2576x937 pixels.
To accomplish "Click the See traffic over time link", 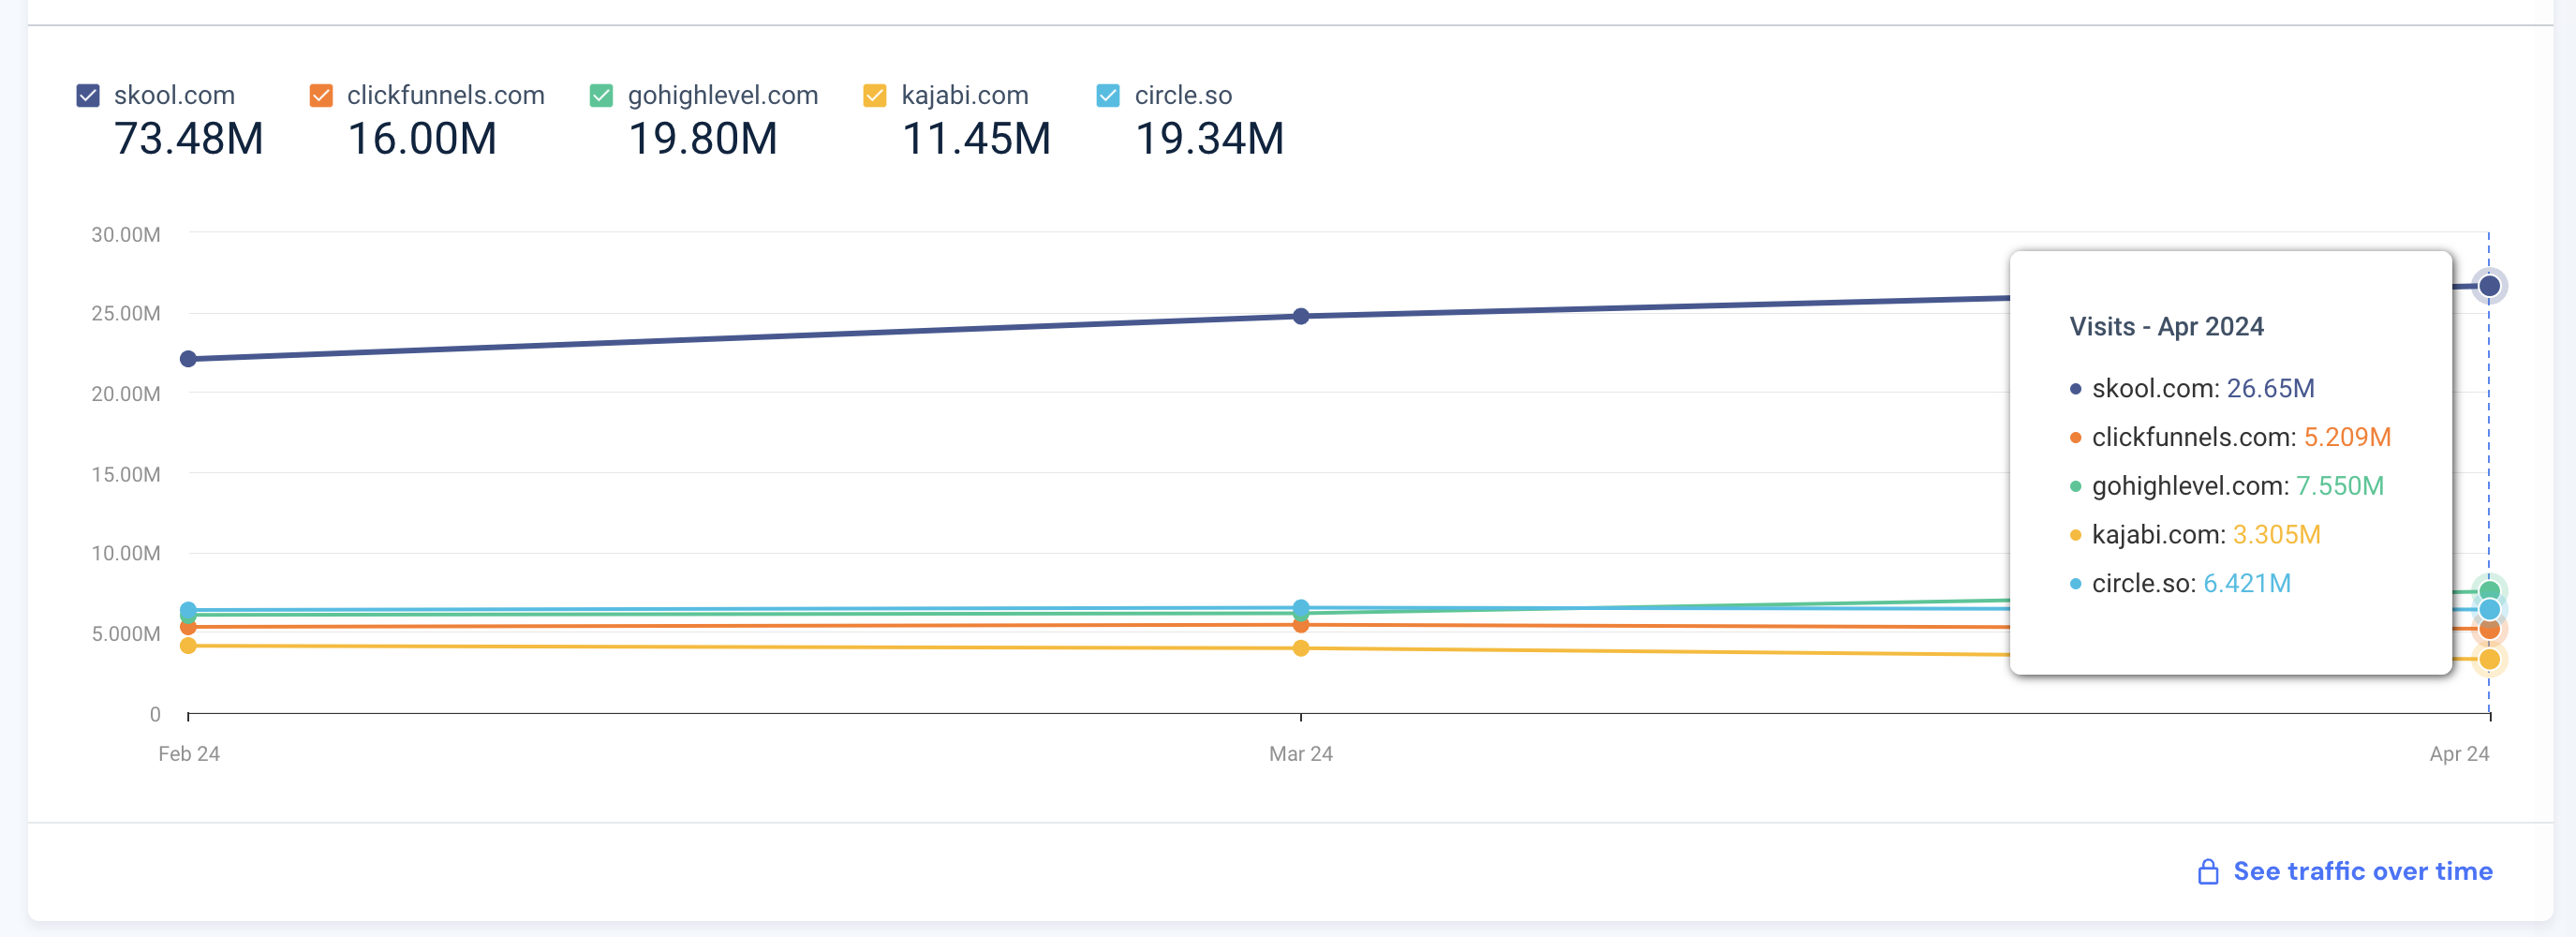I will (x=2362, y=871).
